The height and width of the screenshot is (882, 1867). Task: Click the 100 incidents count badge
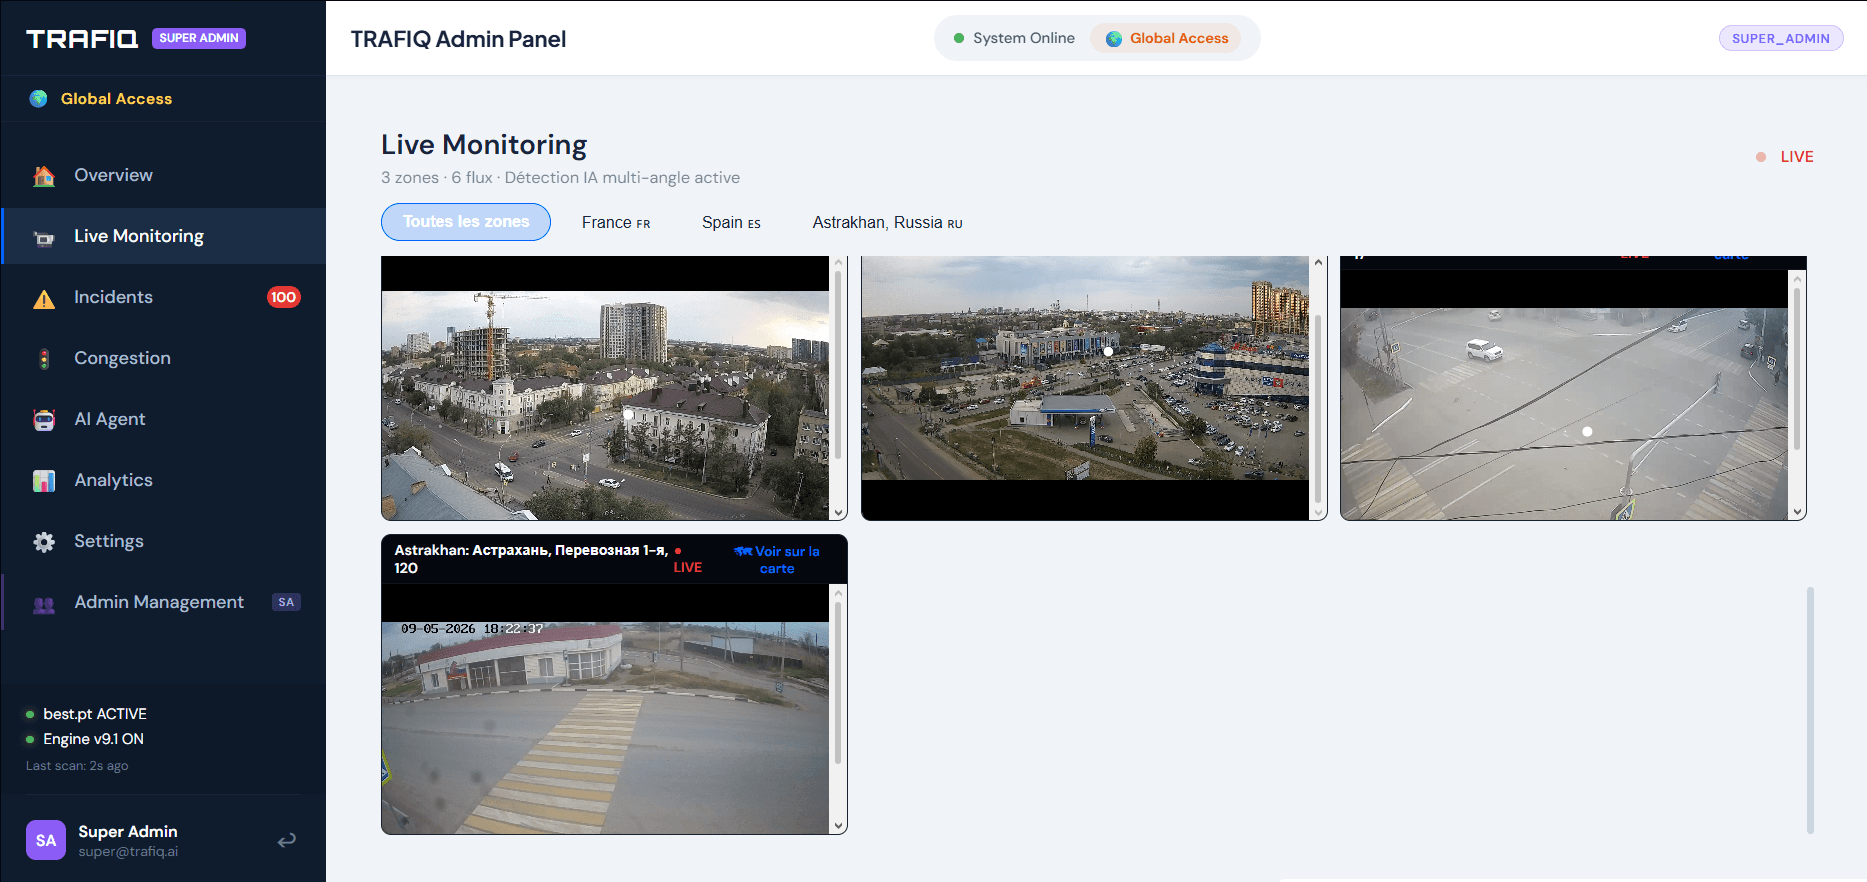283,297
